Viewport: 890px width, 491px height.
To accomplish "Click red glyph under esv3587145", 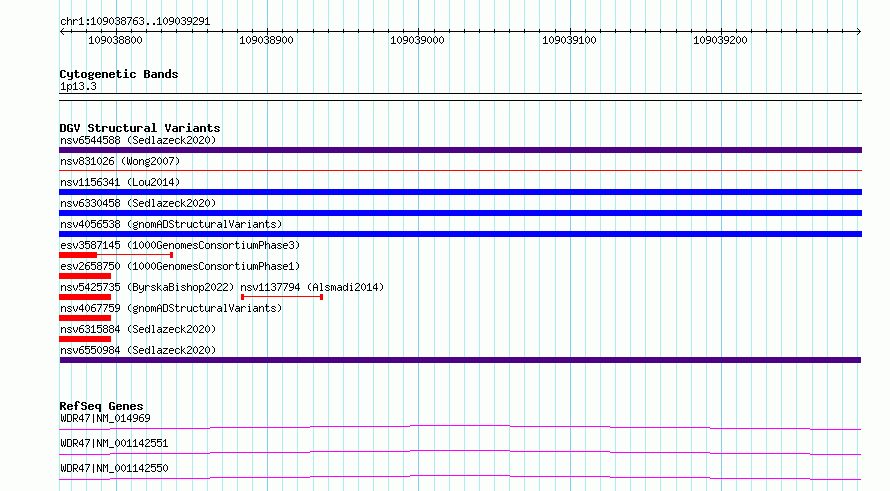I will (116, 255).
